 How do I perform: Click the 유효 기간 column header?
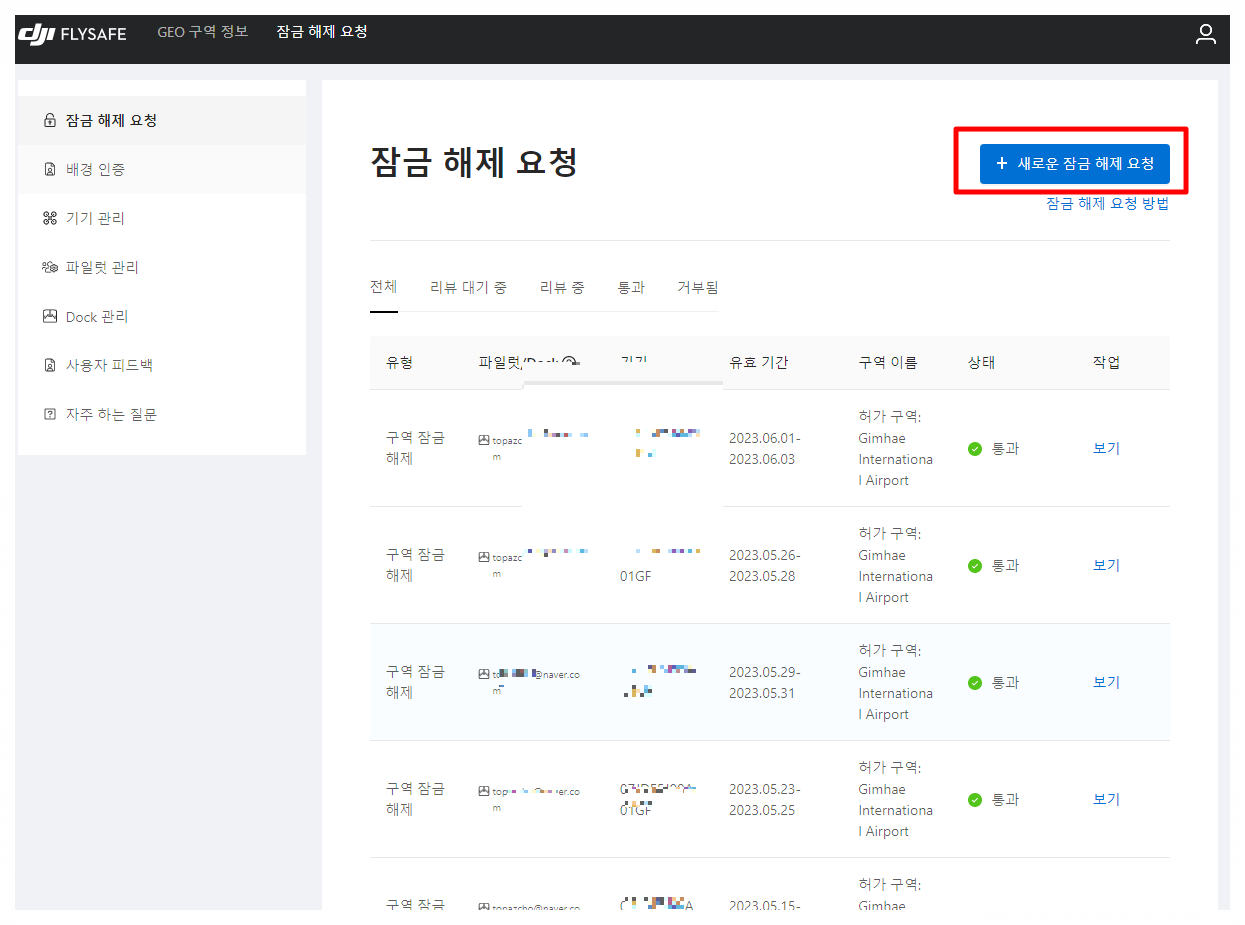point(759,363)
